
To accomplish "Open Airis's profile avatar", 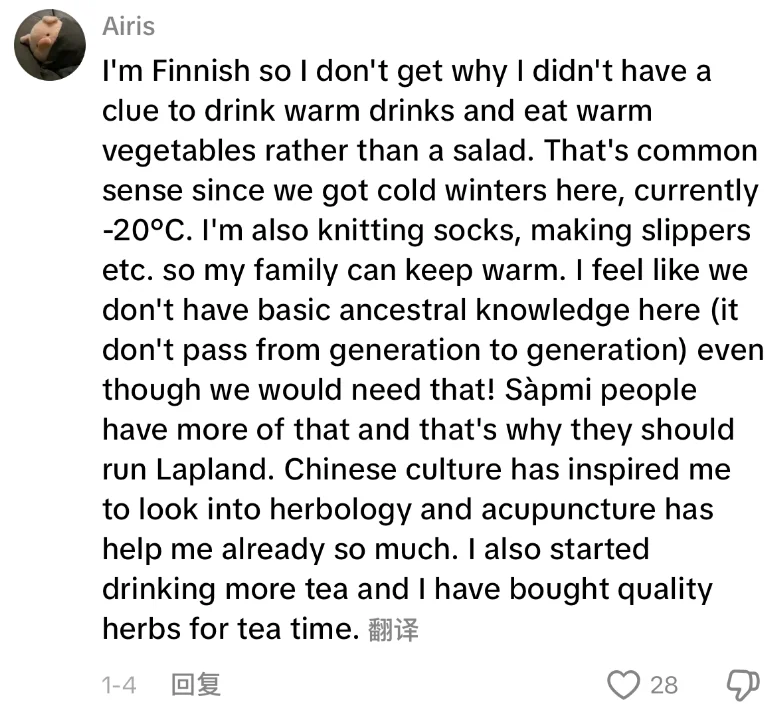I will [50, 45].
